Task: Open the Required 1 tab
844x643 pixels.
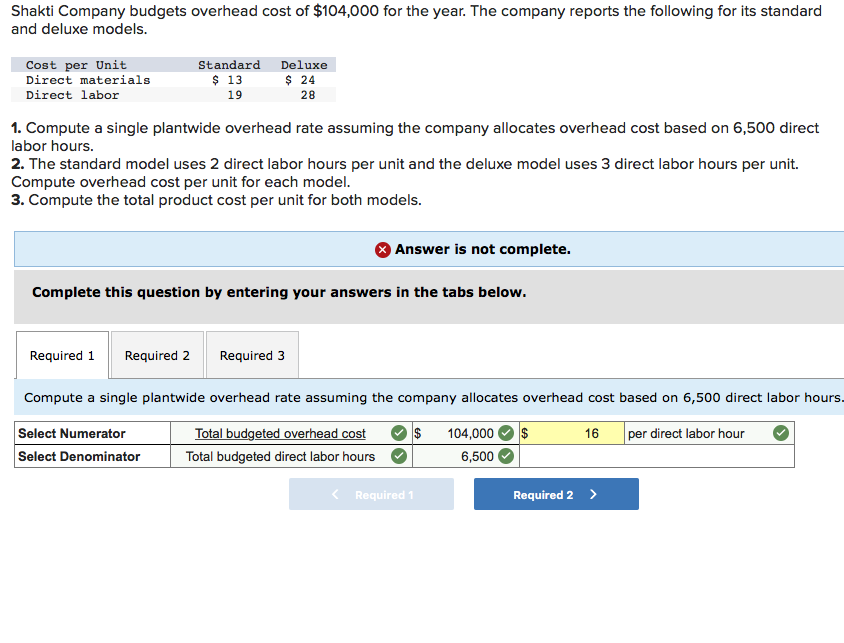Action: 62,355
